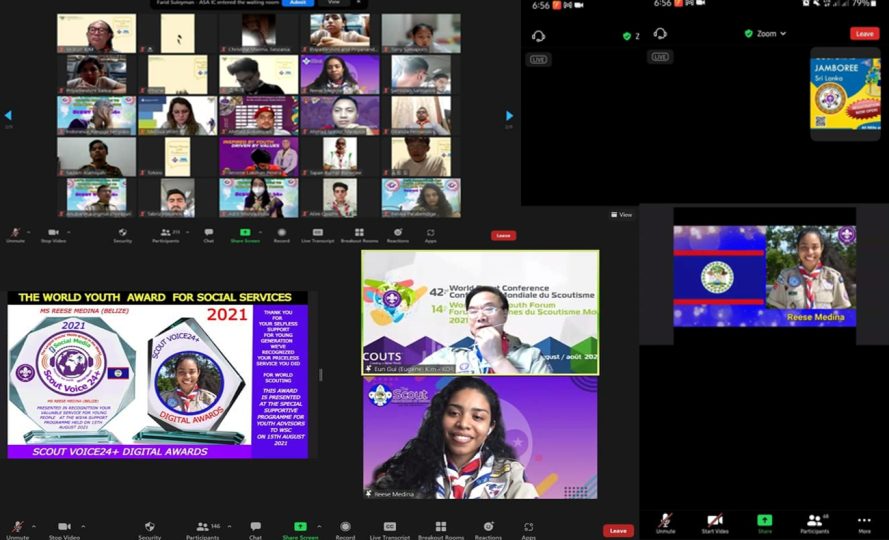Click Share Screen in bottom toolbar
This screenshot has height=540, width=889.
tap(300, 530)
